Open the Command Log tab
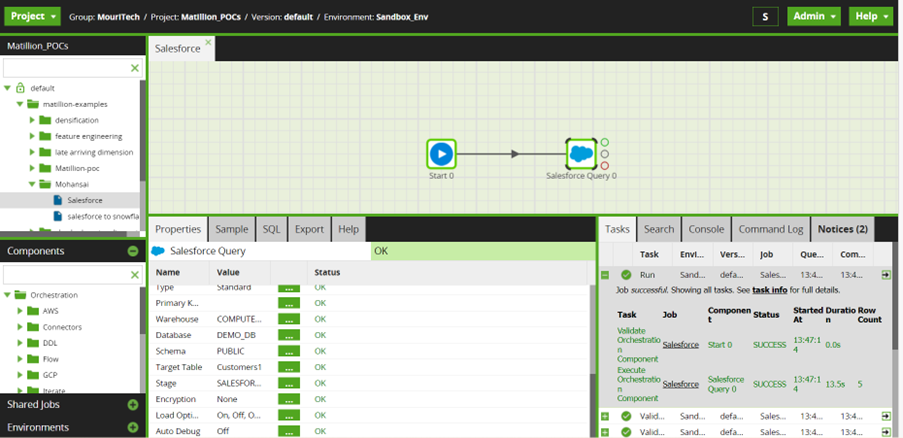903x438 pixels. tap(770, 229)
